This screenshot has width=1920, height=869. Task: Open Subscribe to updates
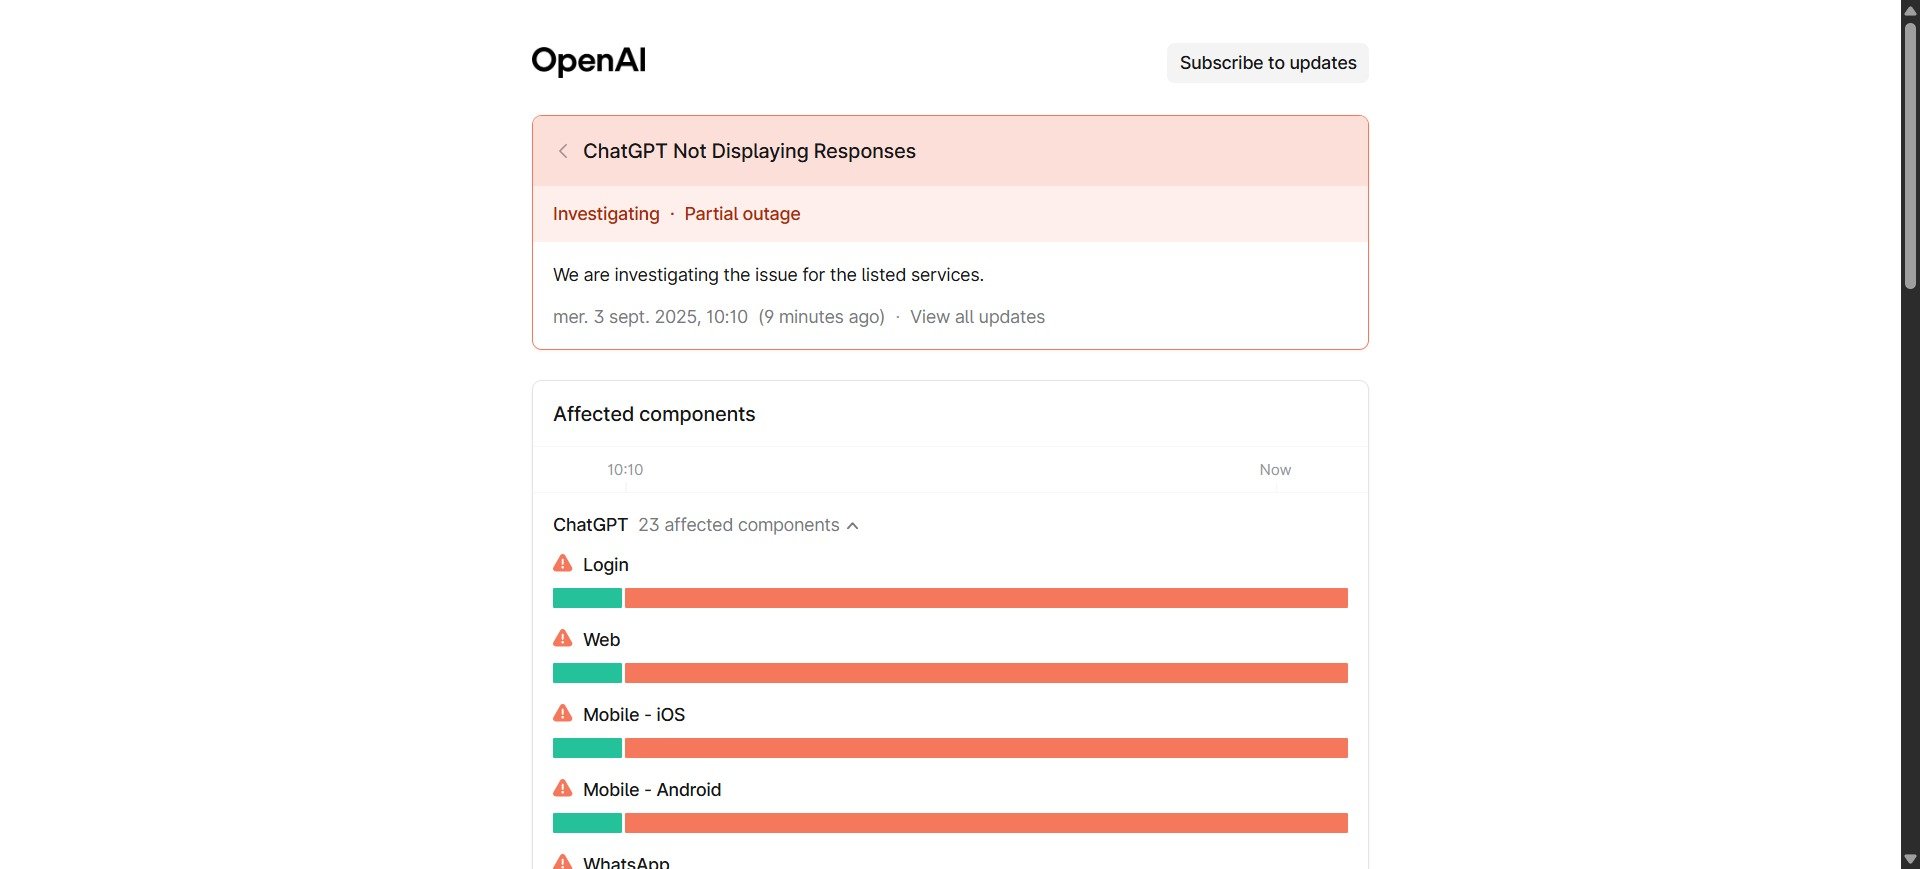coord(1267,62)
